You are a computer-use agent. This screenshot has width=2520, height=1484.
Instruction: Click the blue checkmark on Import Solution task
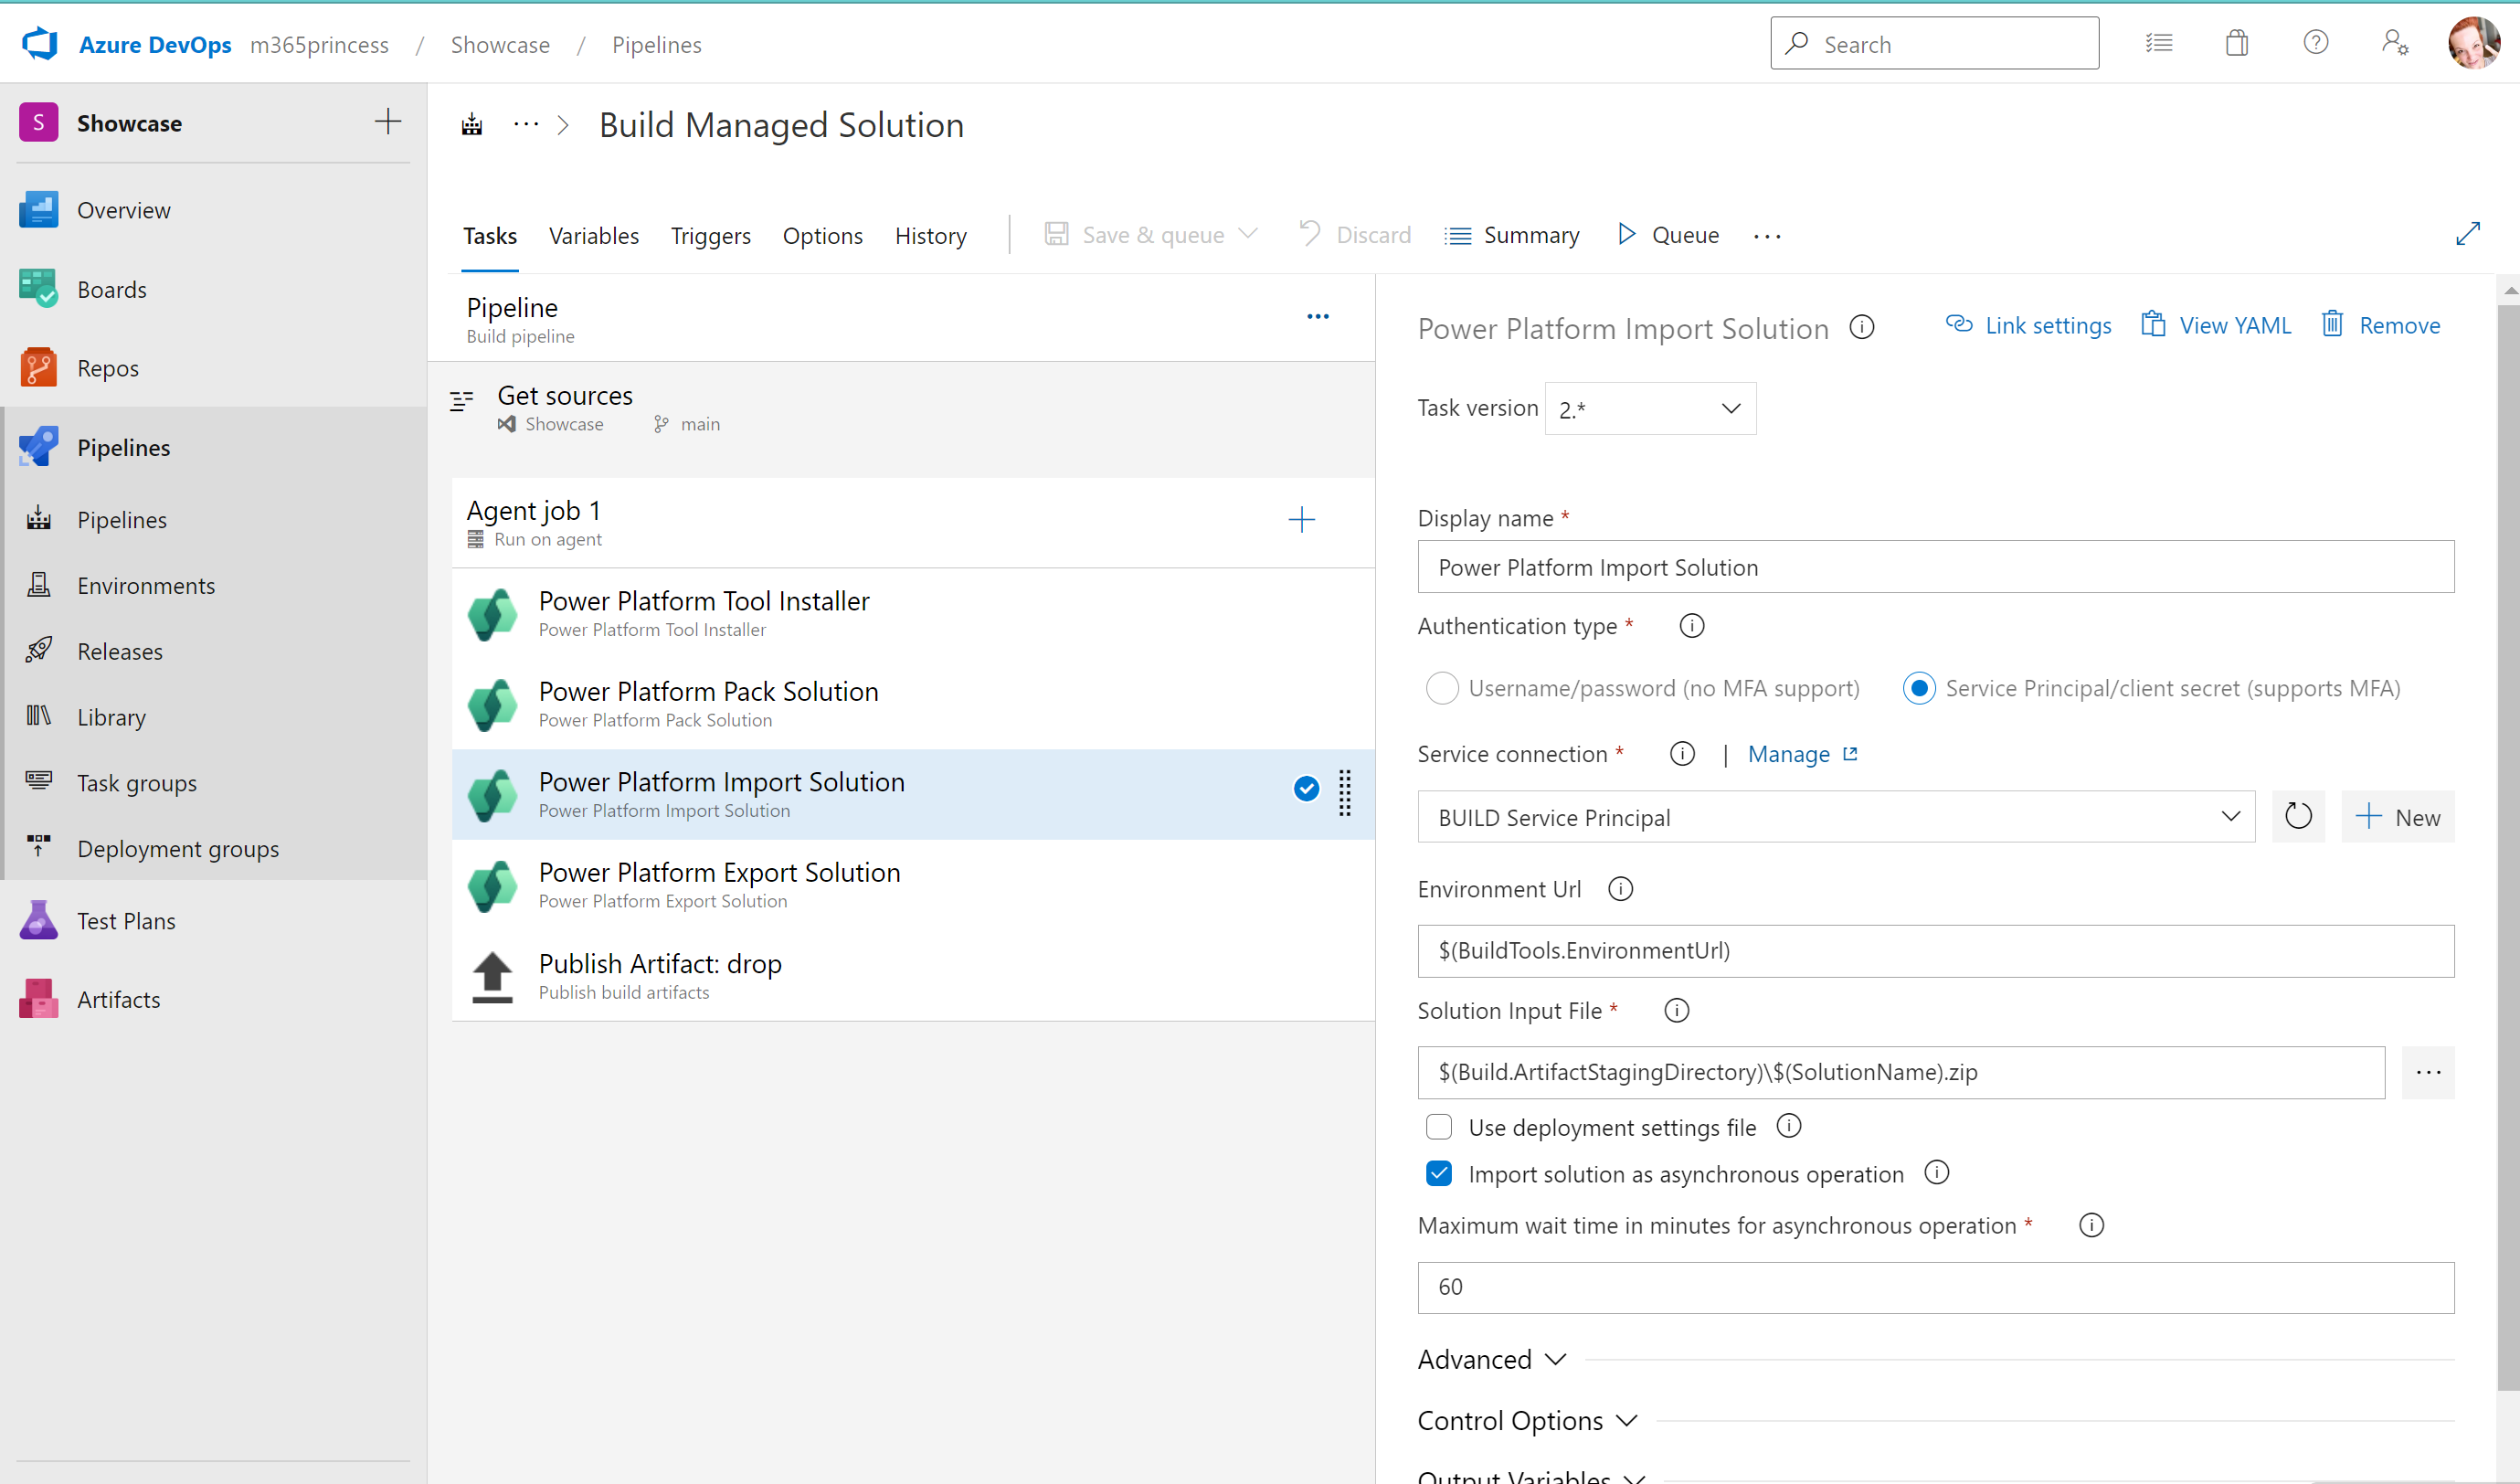[1306, 789]
